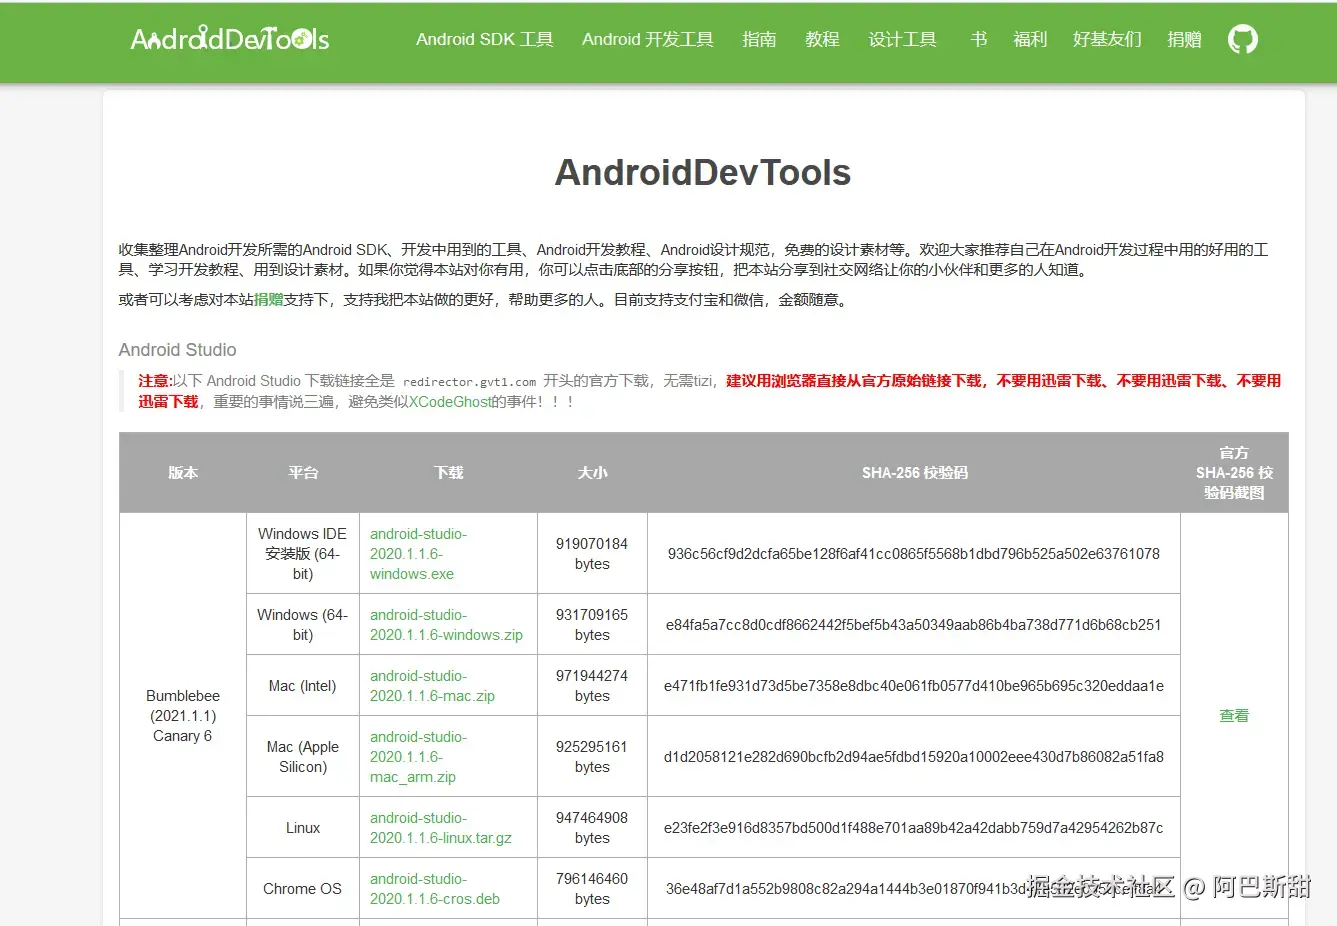Click the 大小 column header

point(592,473)
